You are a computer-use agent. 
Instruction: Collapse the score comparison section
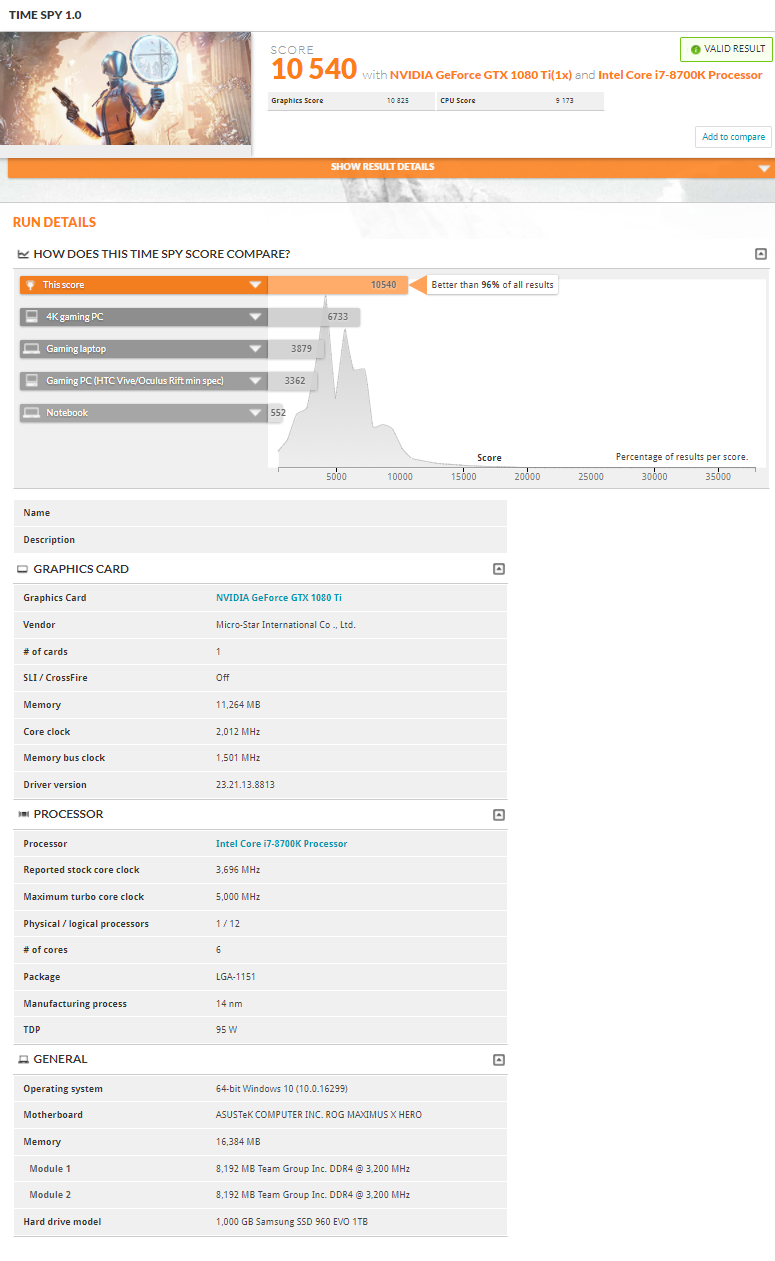pyautogui.click(x=761, y=254)
